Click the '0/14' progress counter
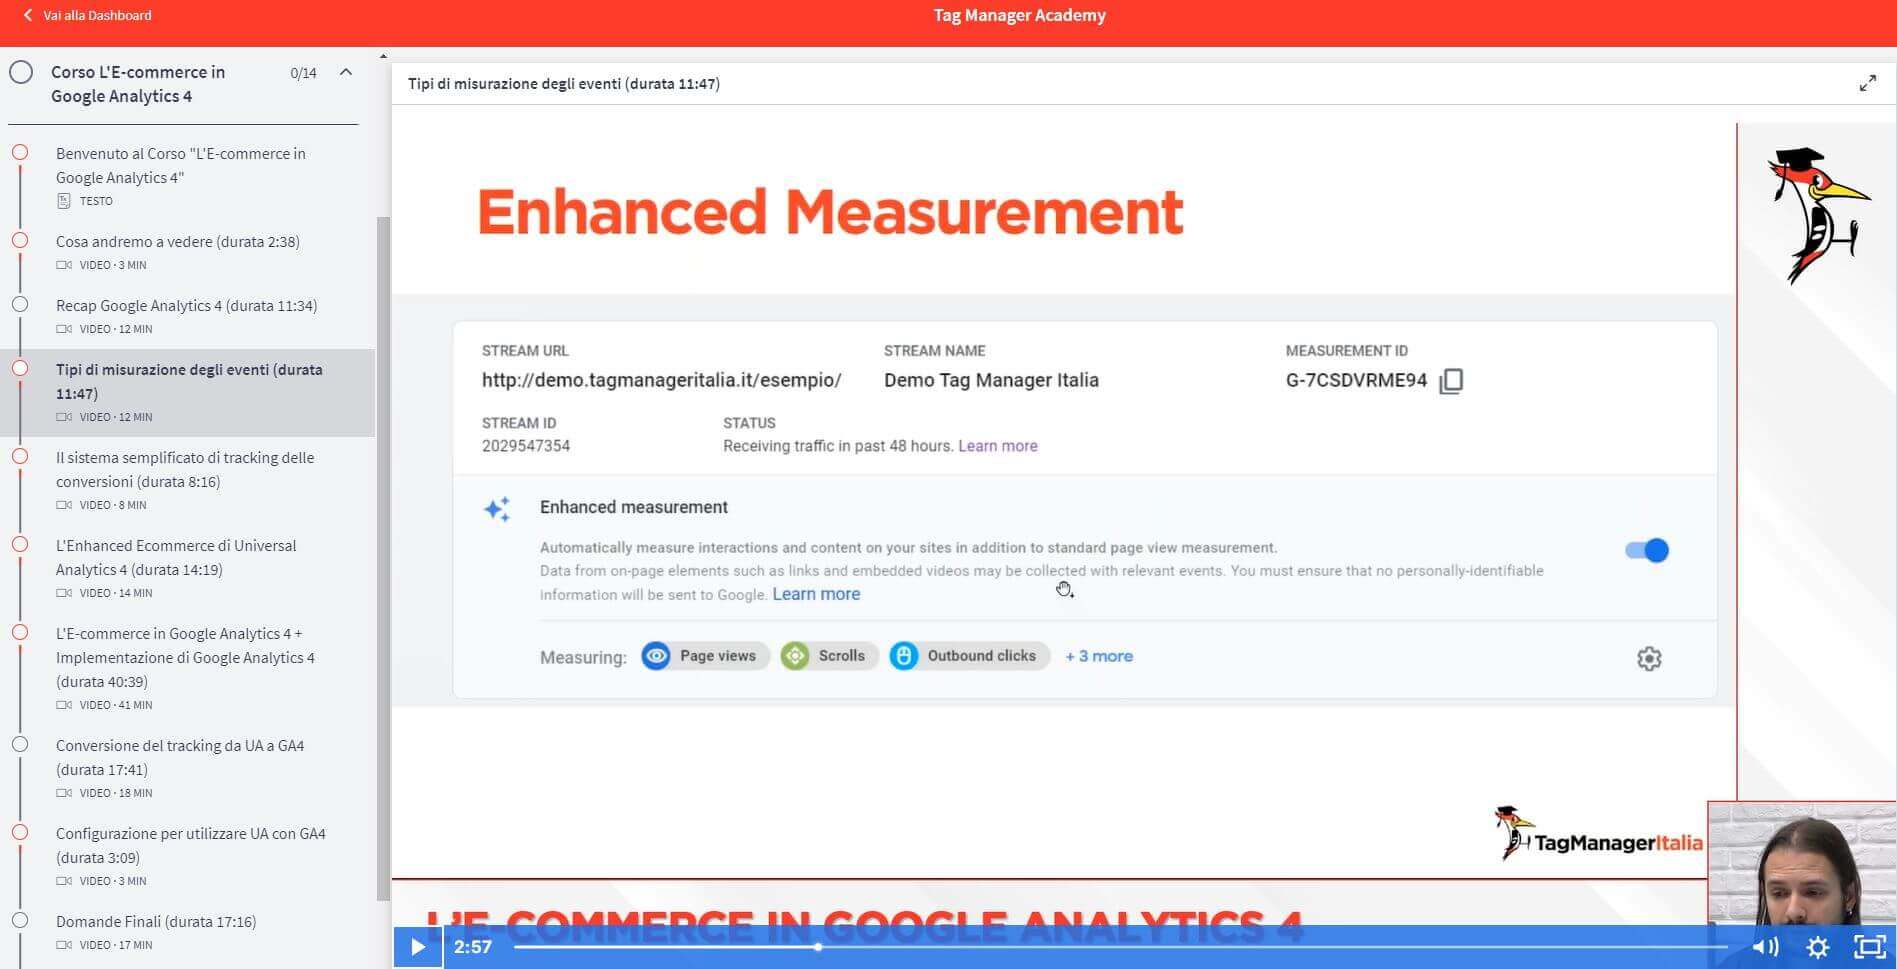The width and height of the screenshot is (1897, 969). (x=303, y=73)
